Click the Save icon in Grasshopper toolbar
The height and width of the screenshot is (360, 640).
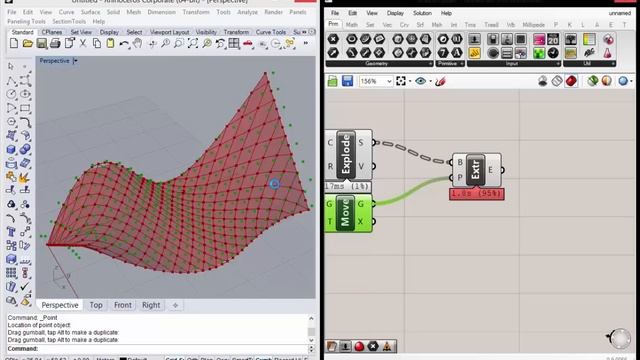tap(347, 81)
